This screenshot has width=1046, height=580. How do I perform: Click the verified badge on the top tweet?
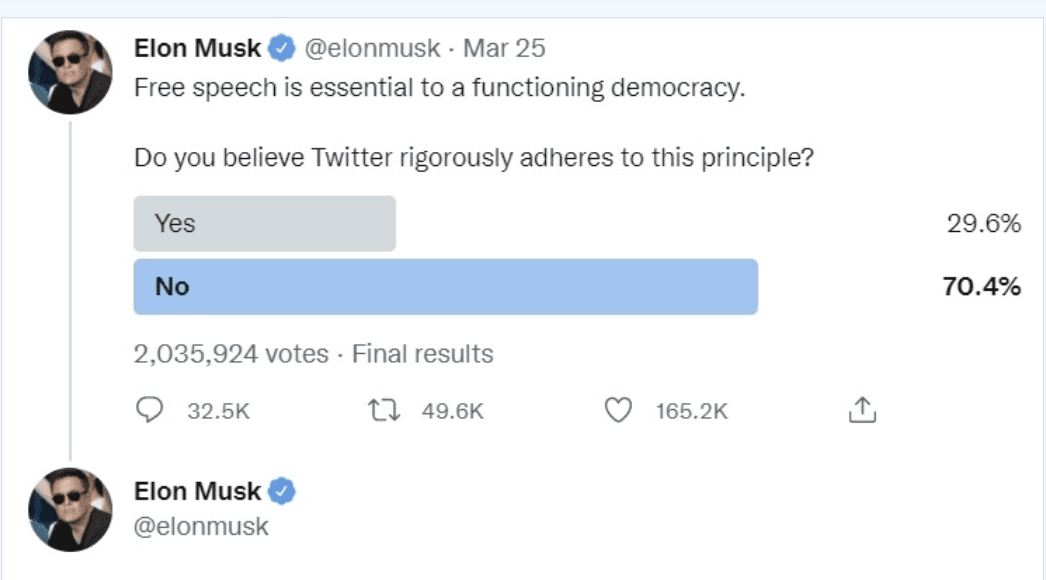coord(283,48)
